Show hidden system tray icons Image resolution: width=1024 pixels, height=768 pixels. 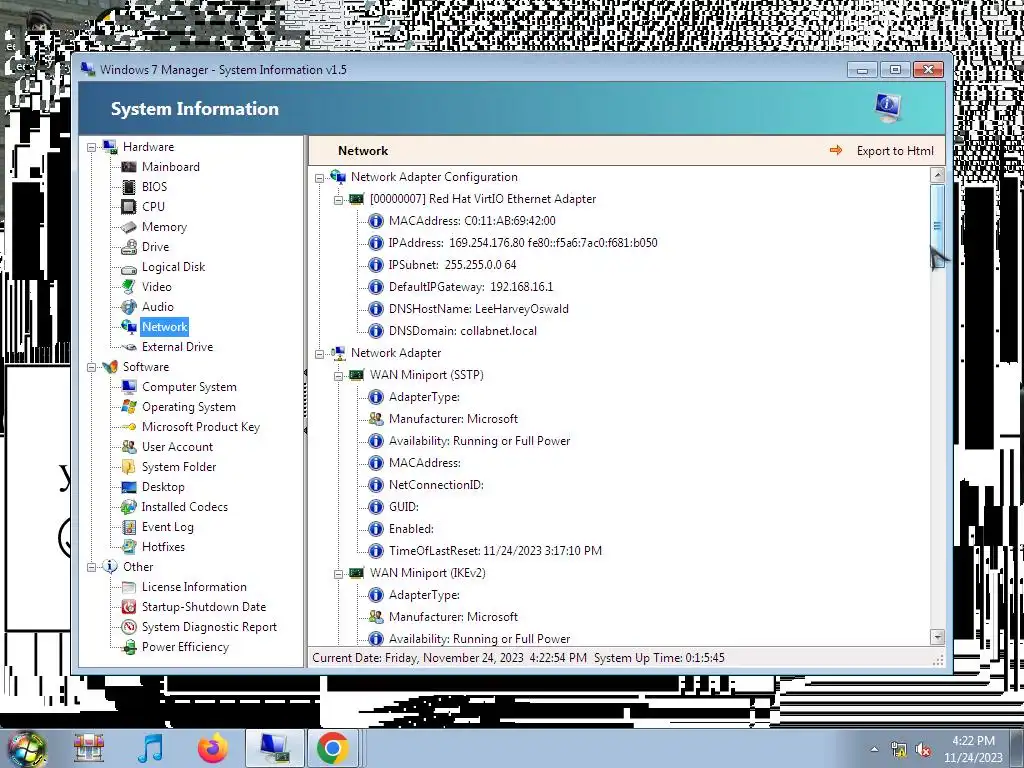coord(874,750)
